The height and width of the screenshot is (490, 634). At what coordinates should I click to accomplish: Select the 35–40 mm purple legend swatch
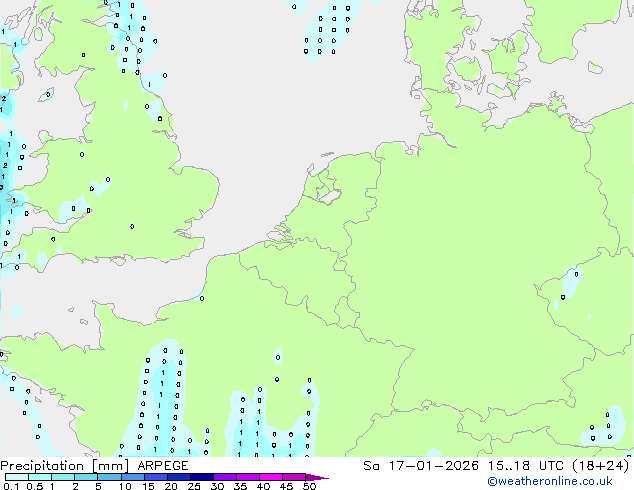tap(247, 477)
